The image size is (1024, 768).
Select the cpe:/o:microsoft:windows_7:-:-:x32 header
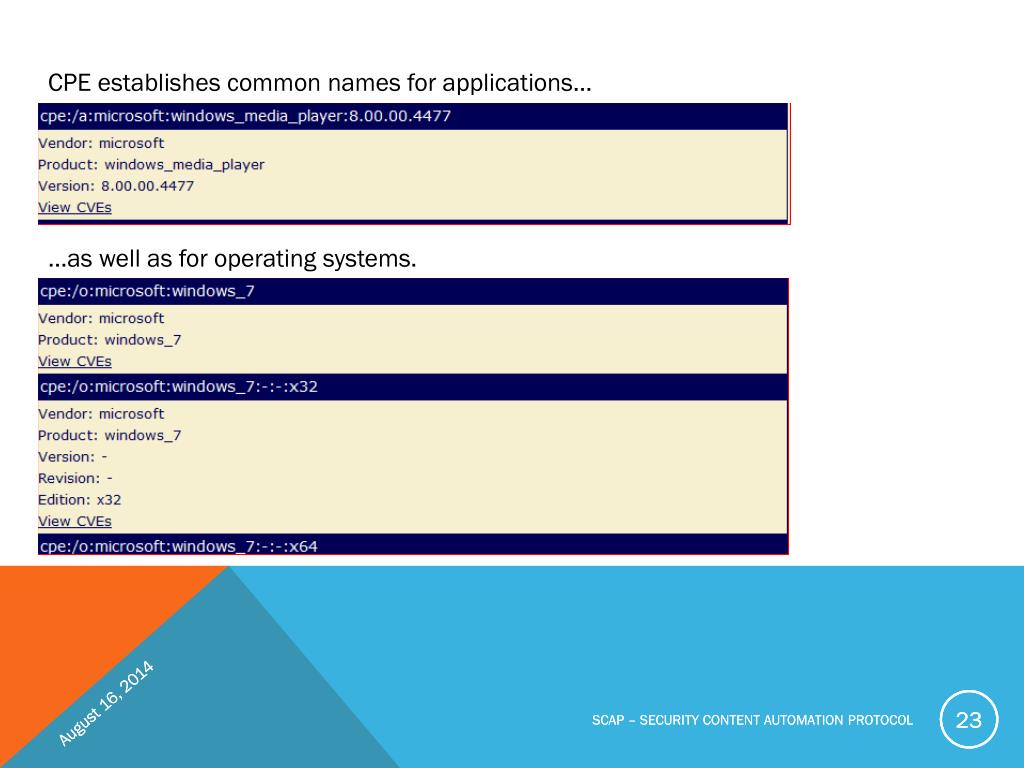tap(413, 387)
